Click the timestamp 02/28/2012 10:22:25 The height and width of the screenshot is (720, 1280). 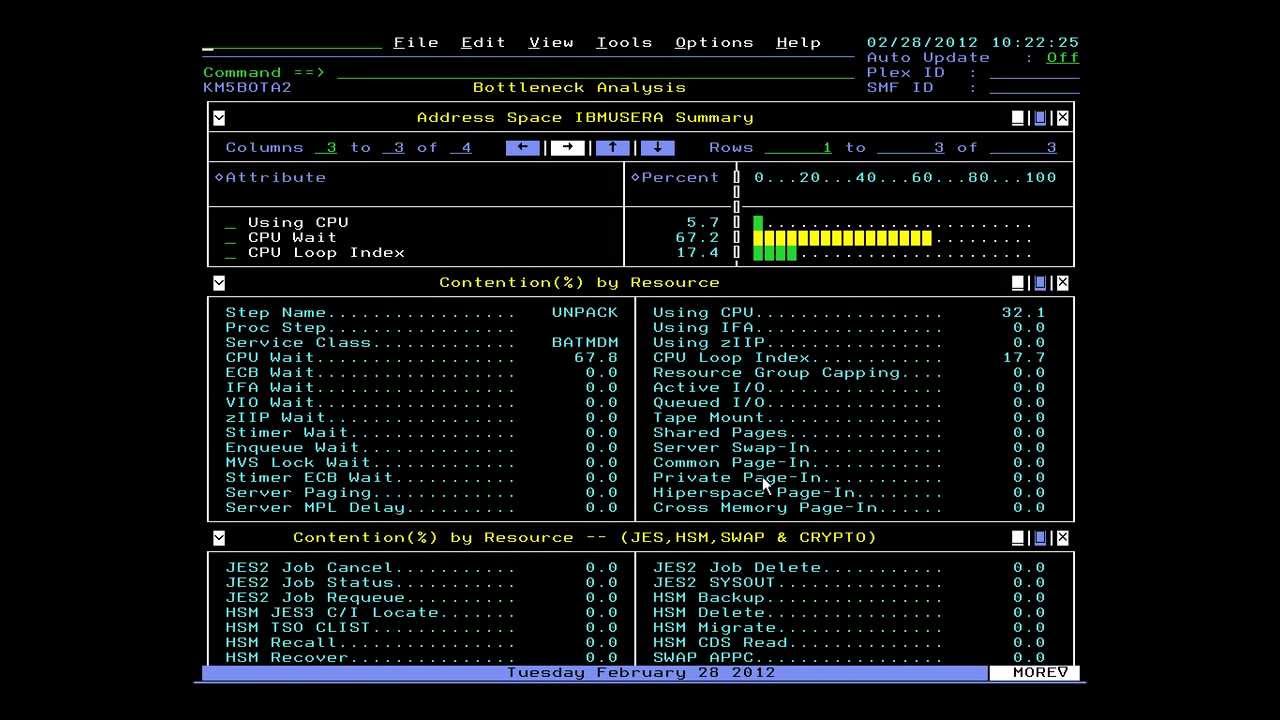point(973,42)
